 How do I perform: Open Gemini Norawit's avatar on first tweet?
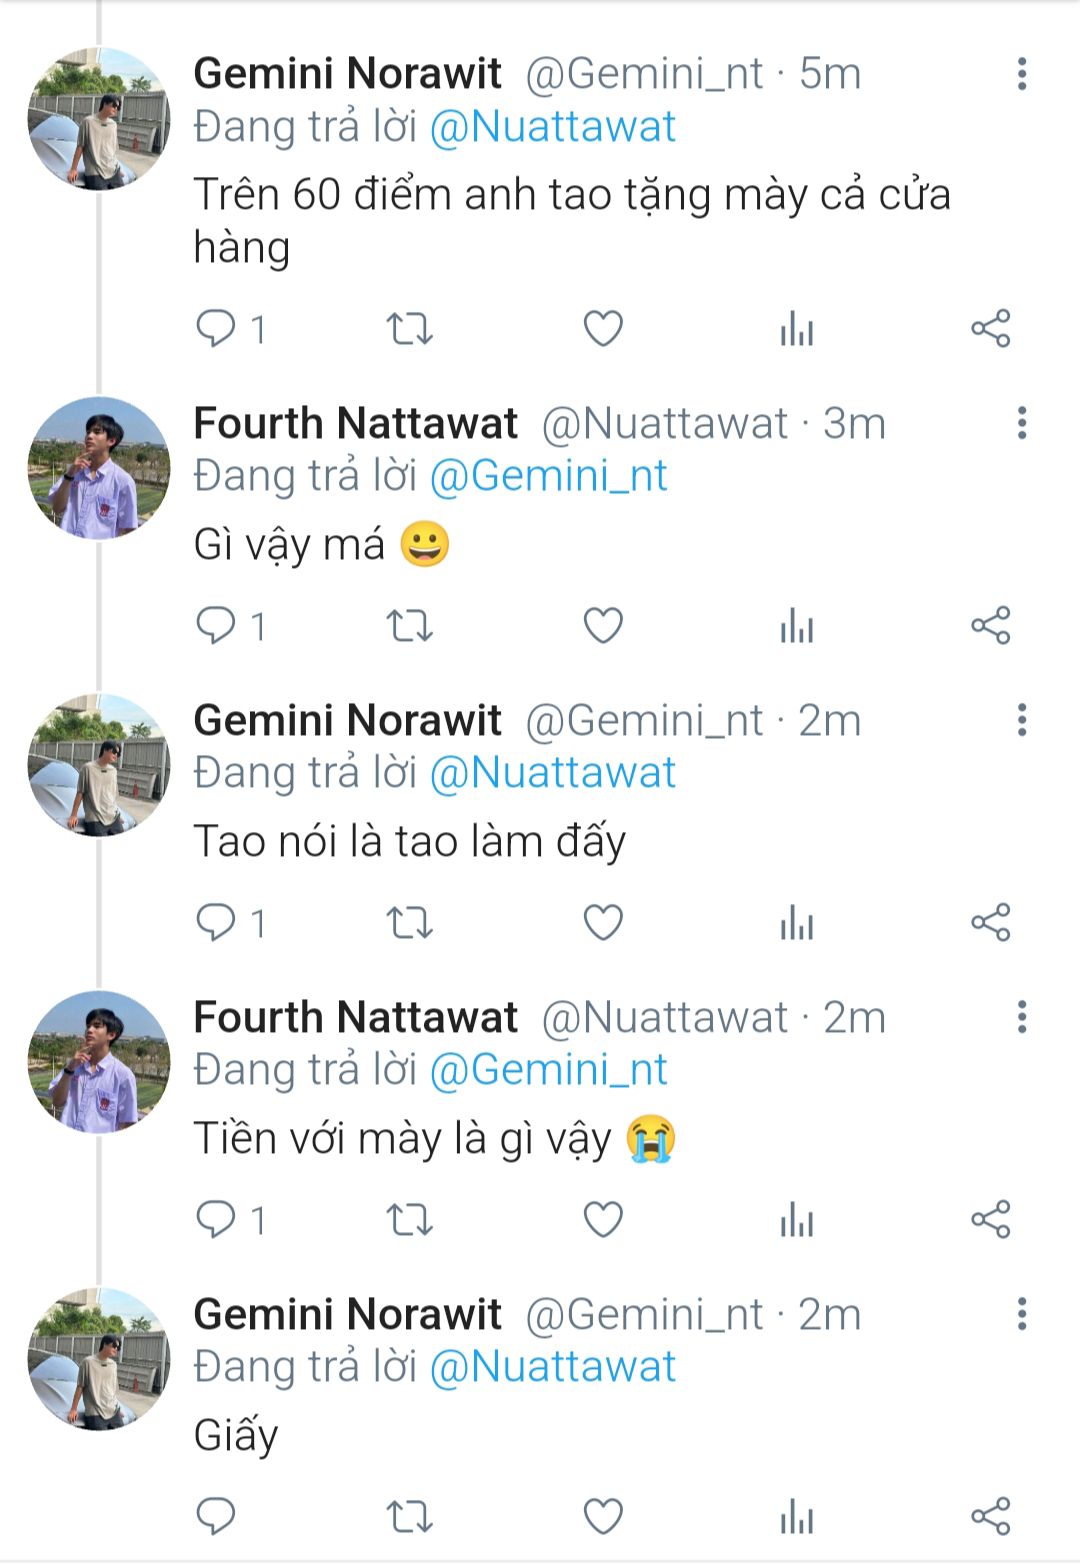(x=98, y=118)
